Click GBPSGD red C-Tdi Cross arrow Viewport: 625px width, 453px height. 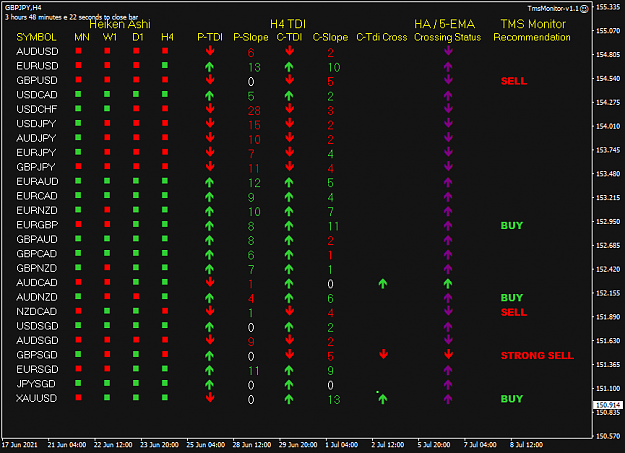tap(383, 354)
